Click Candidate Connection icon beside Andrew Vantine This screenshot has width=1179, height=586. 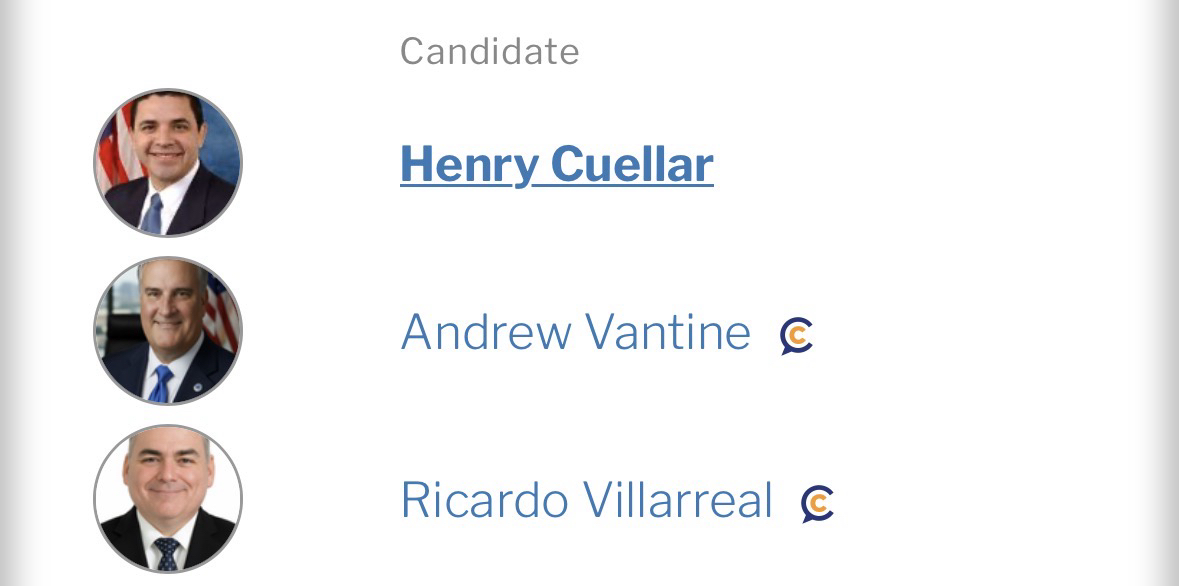tap(796, 336)
